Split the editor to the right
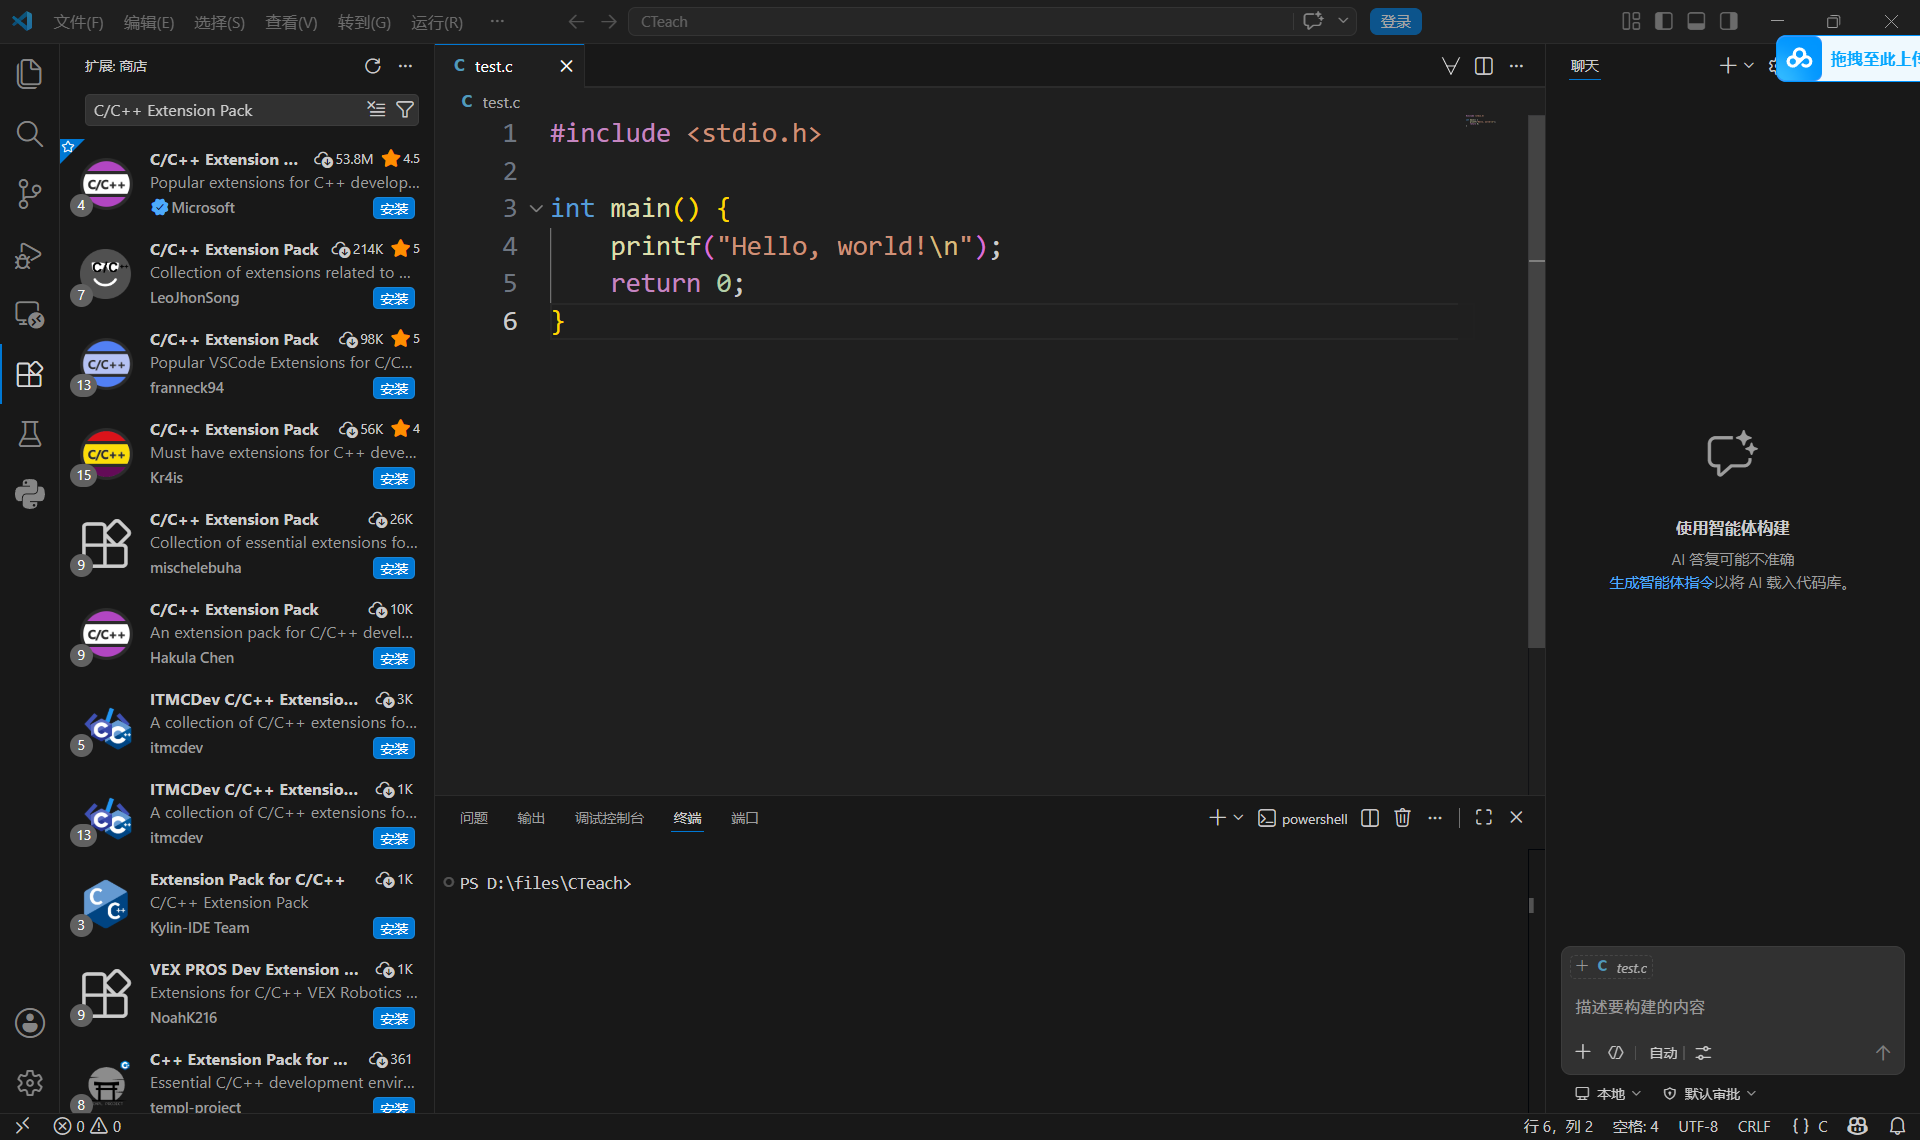The image size is (1920, 1140). pyautogui.click(x=1484, y=66)
